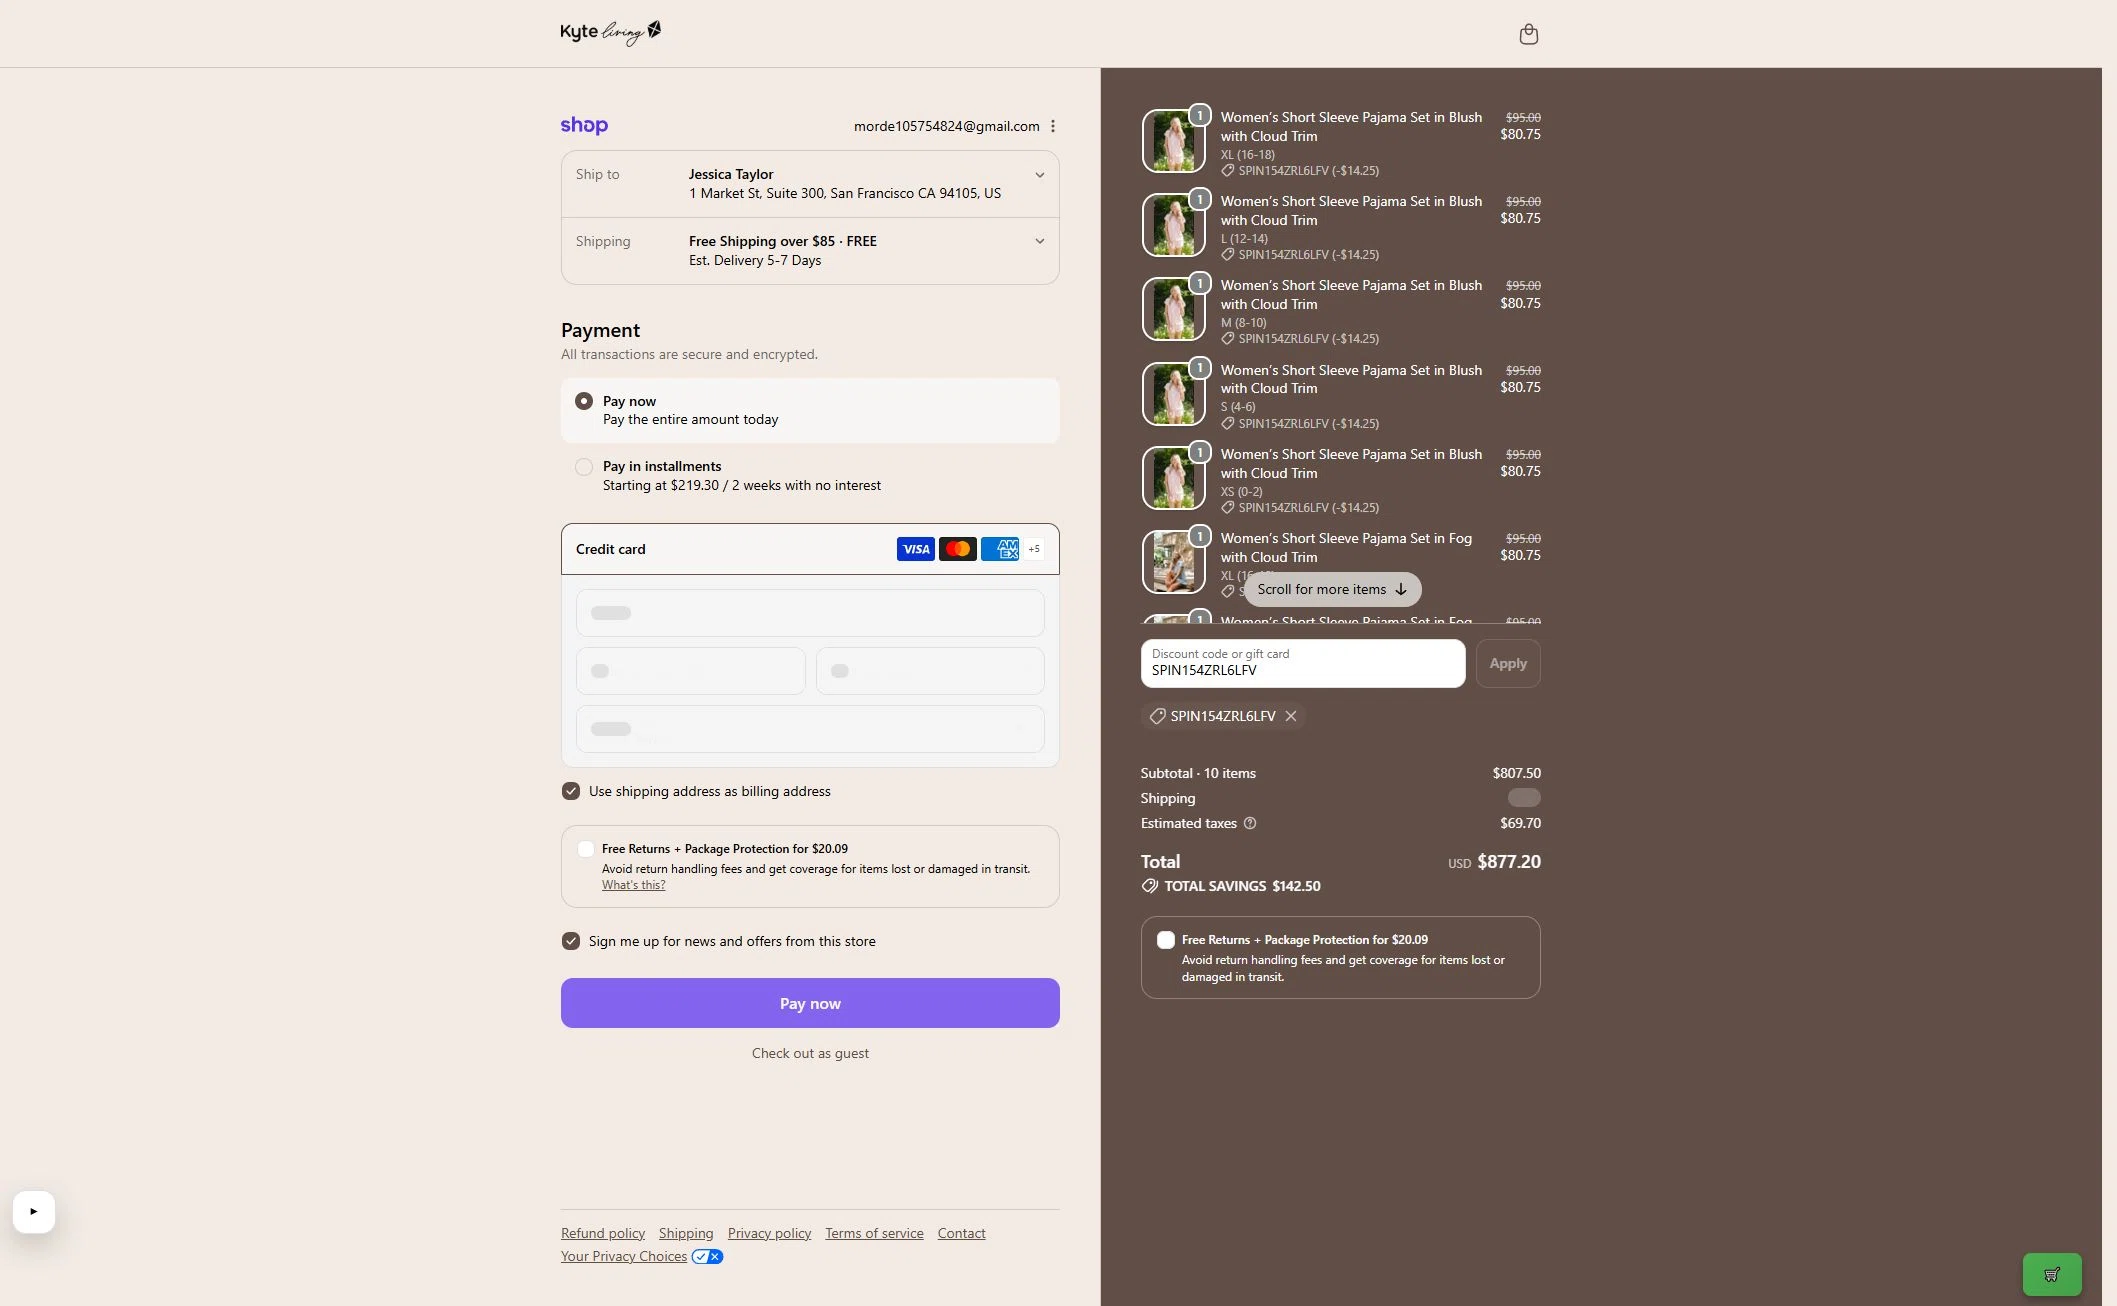Click the Credit card payment header

pos(810,549)
